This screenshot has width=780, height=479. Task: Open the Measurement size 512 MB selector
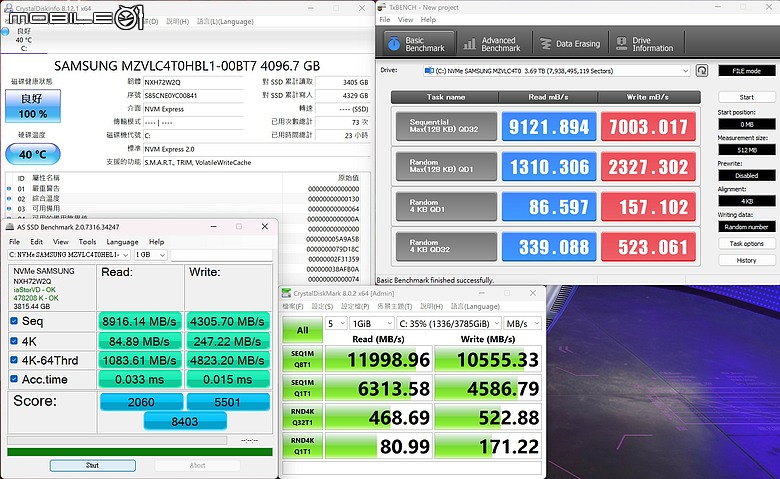[x=747, y=150]
